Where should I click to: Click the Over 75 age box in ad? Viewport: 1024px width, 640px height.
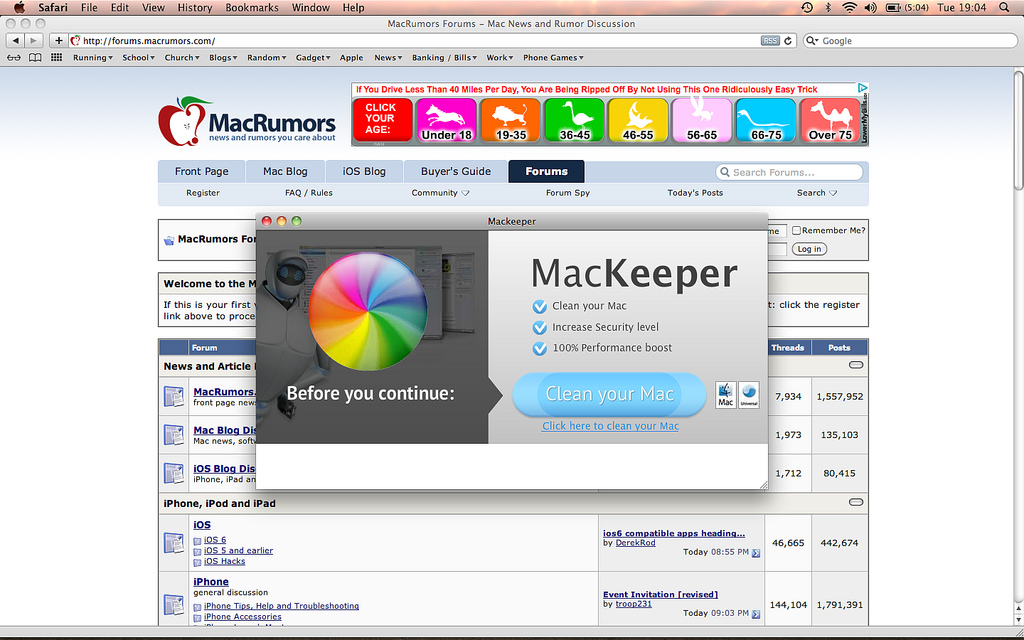830,120
